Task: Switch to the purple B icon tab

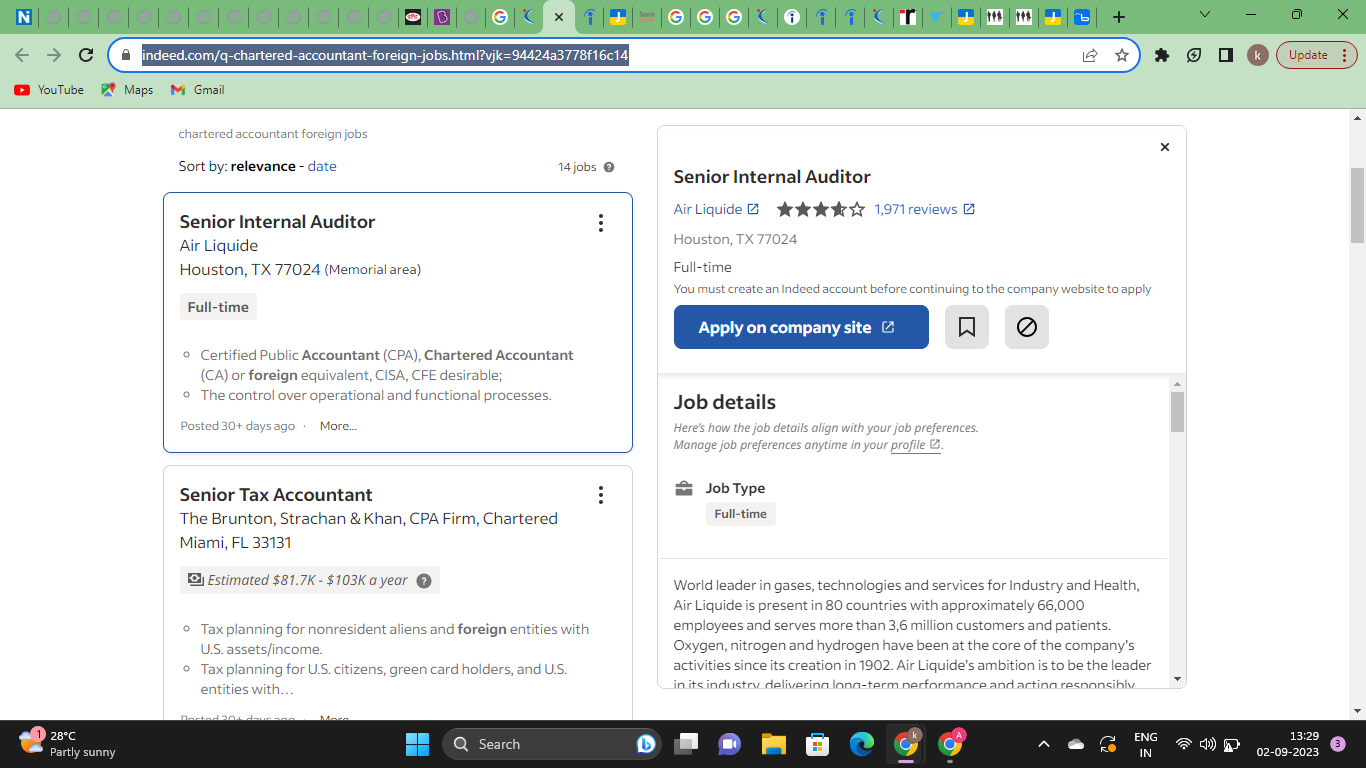Action: click(442, 17)
